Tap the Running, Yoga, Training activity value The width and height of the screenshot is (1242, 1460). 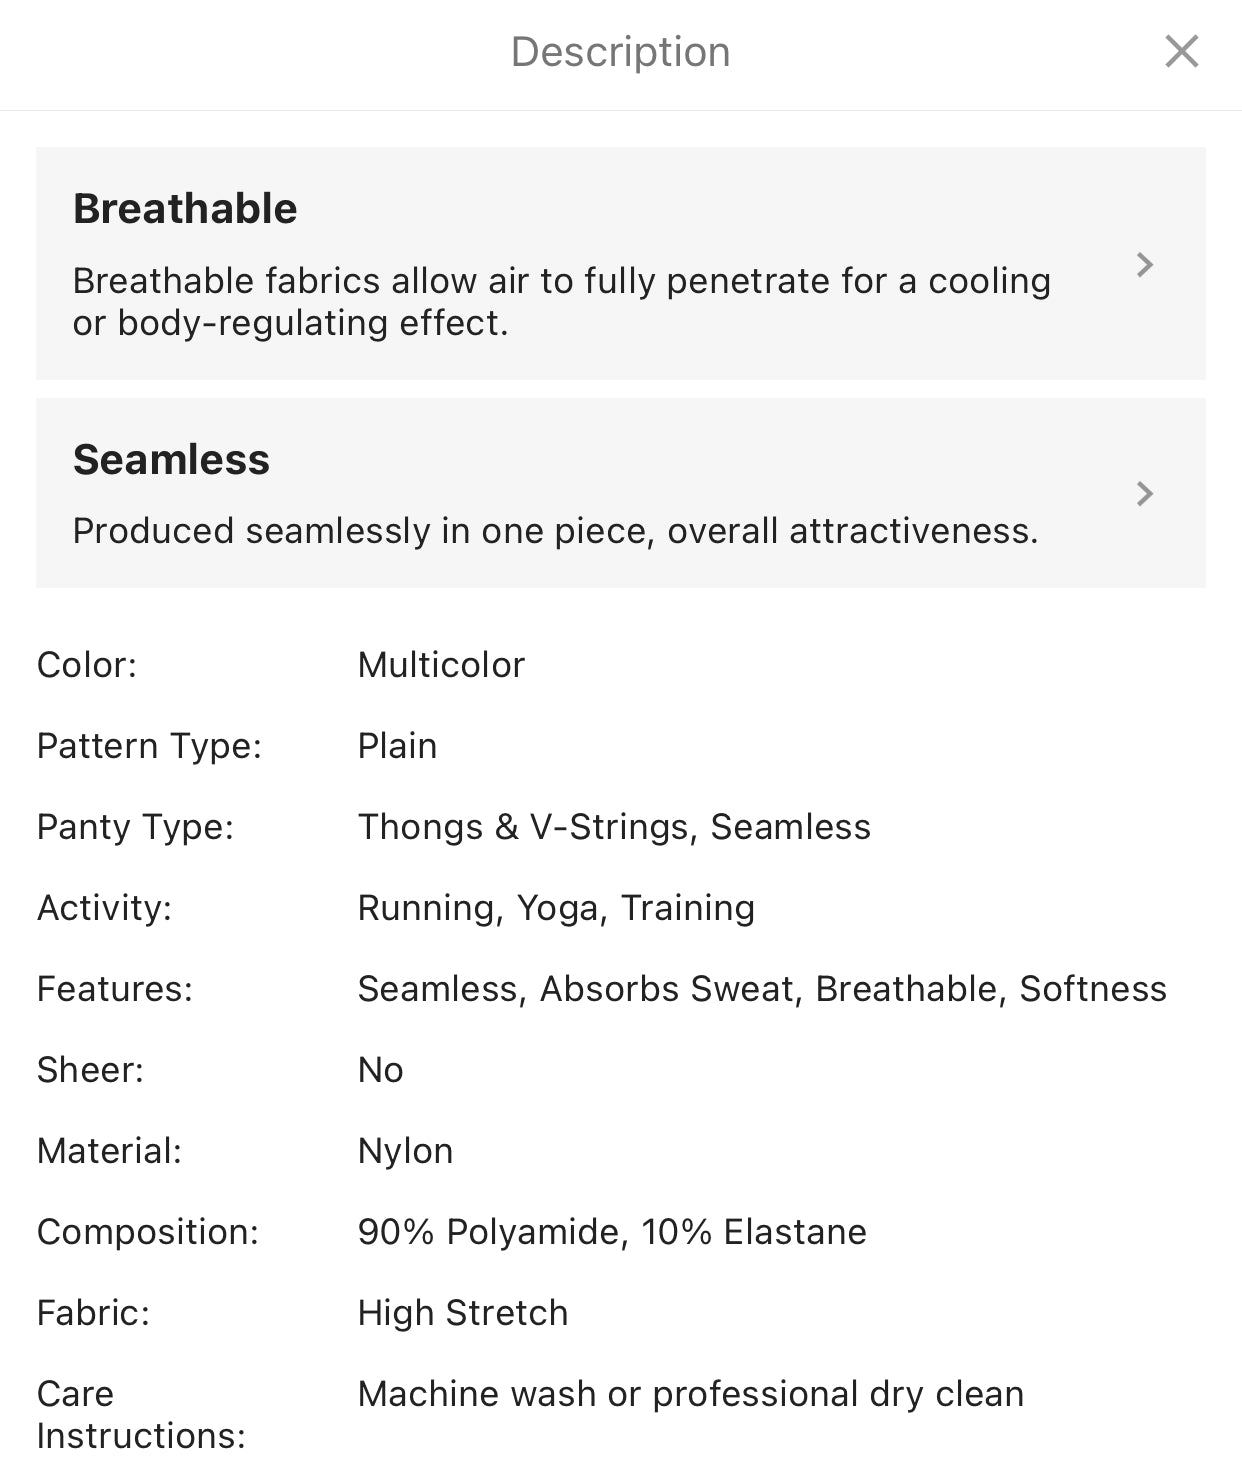(x=556, y=908)
